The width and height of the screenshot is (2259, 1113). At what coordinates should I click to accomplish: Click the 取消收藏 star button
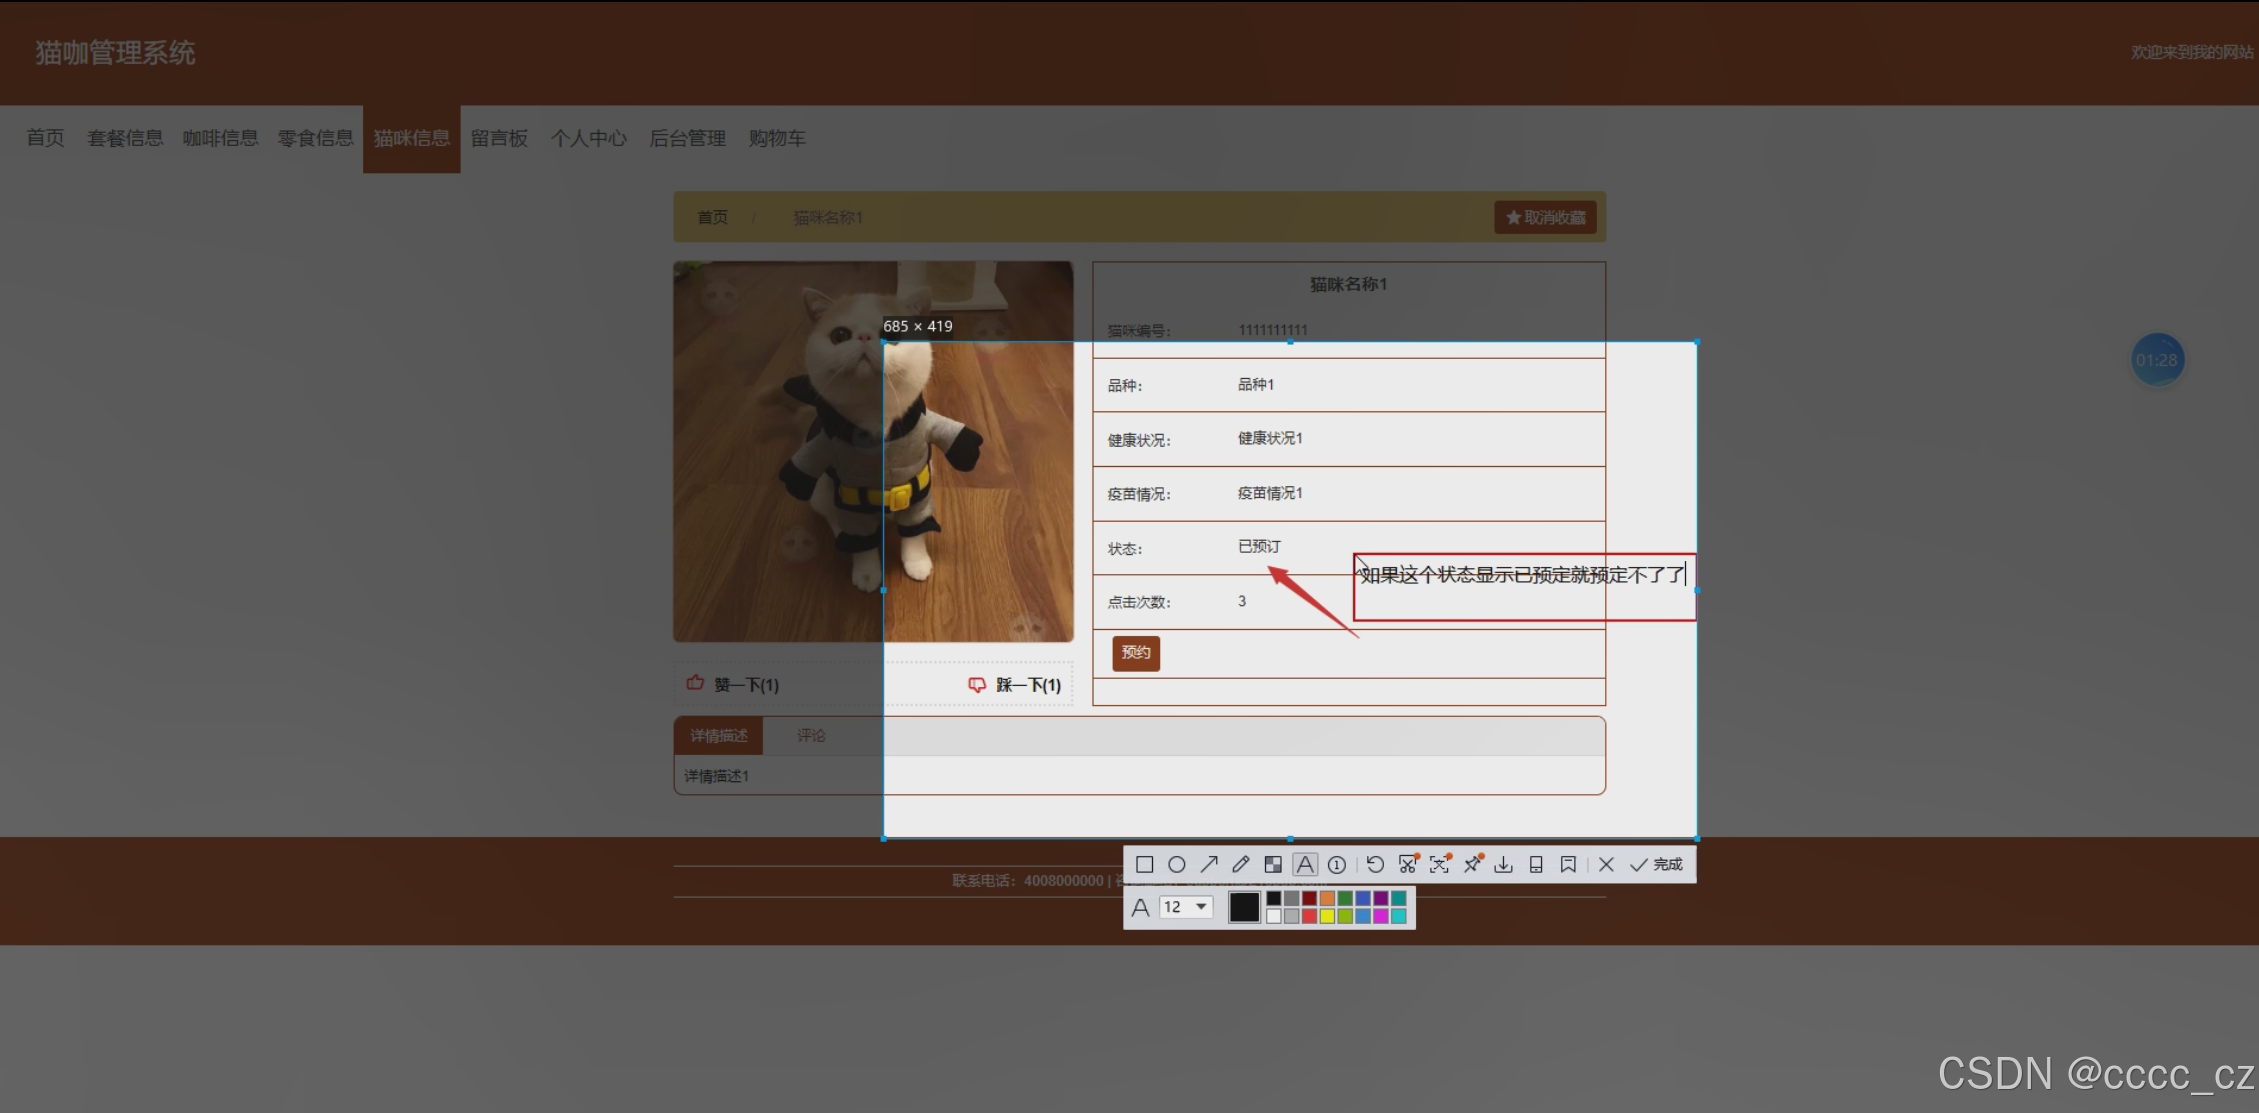point(1545,217)
